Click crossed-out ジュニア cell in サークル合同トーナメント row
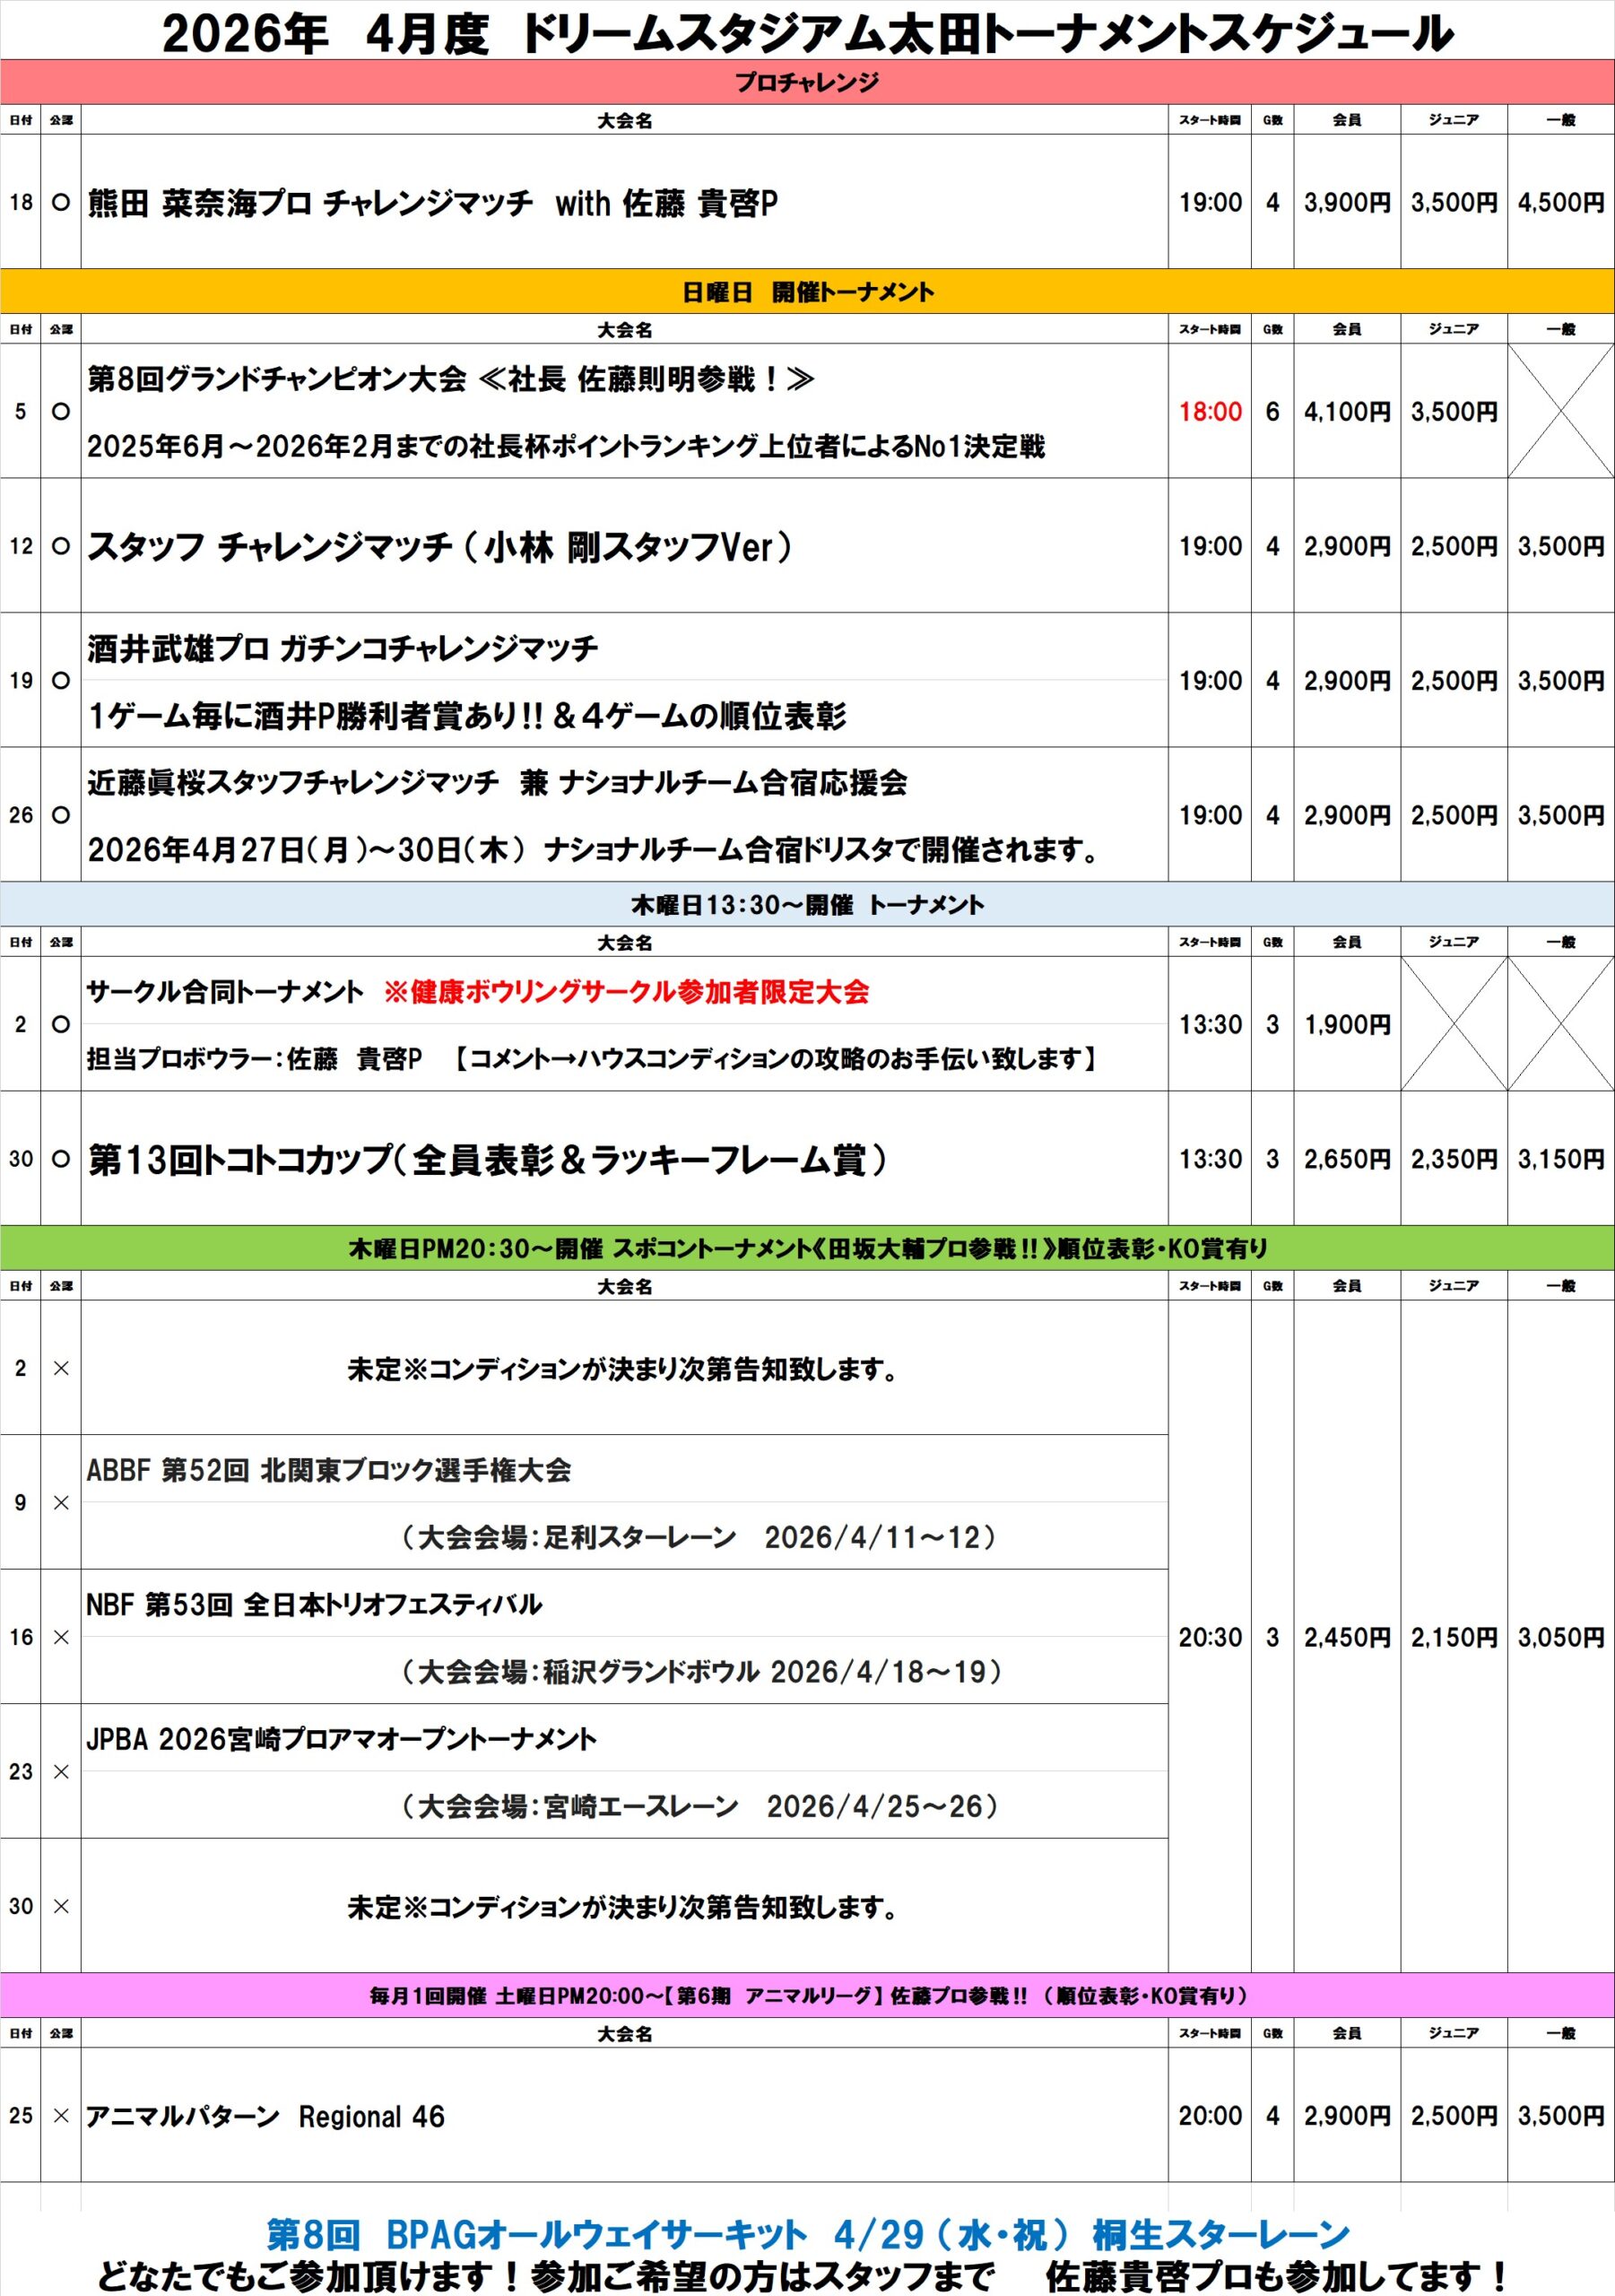This screenshot has height=2296, width=1615. tap(1453, 1023)
